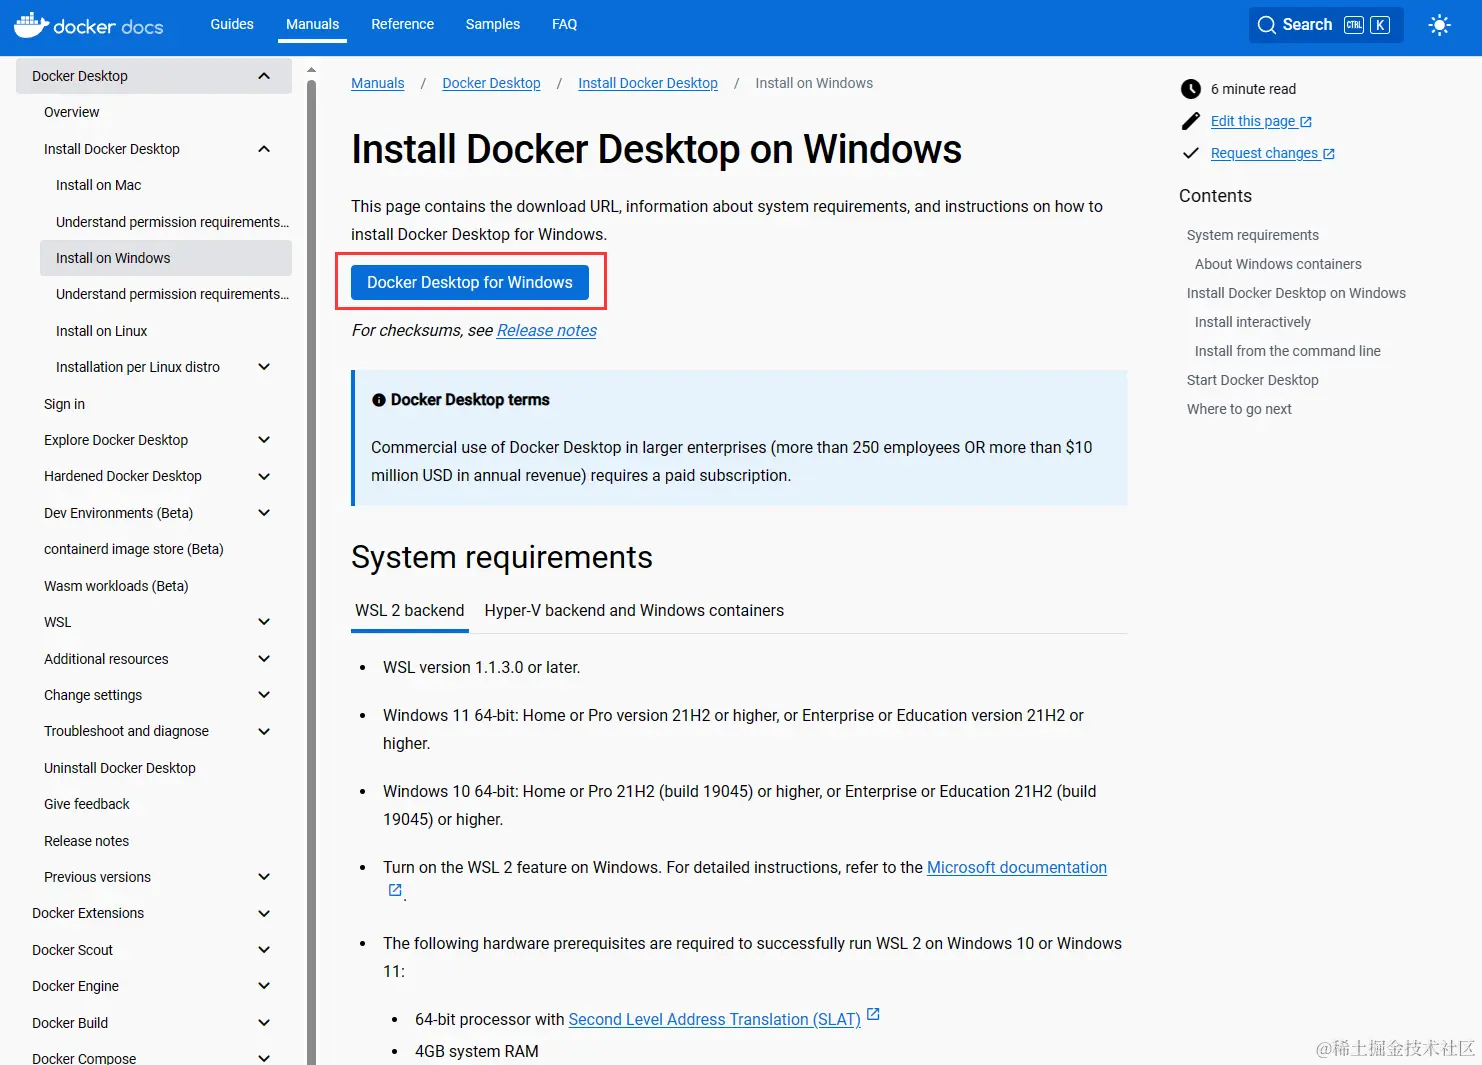This screenshot has height=1065, width=1482.
Task: Click the external-link icon after SLAT link
Action: [x=873, y=1014]
